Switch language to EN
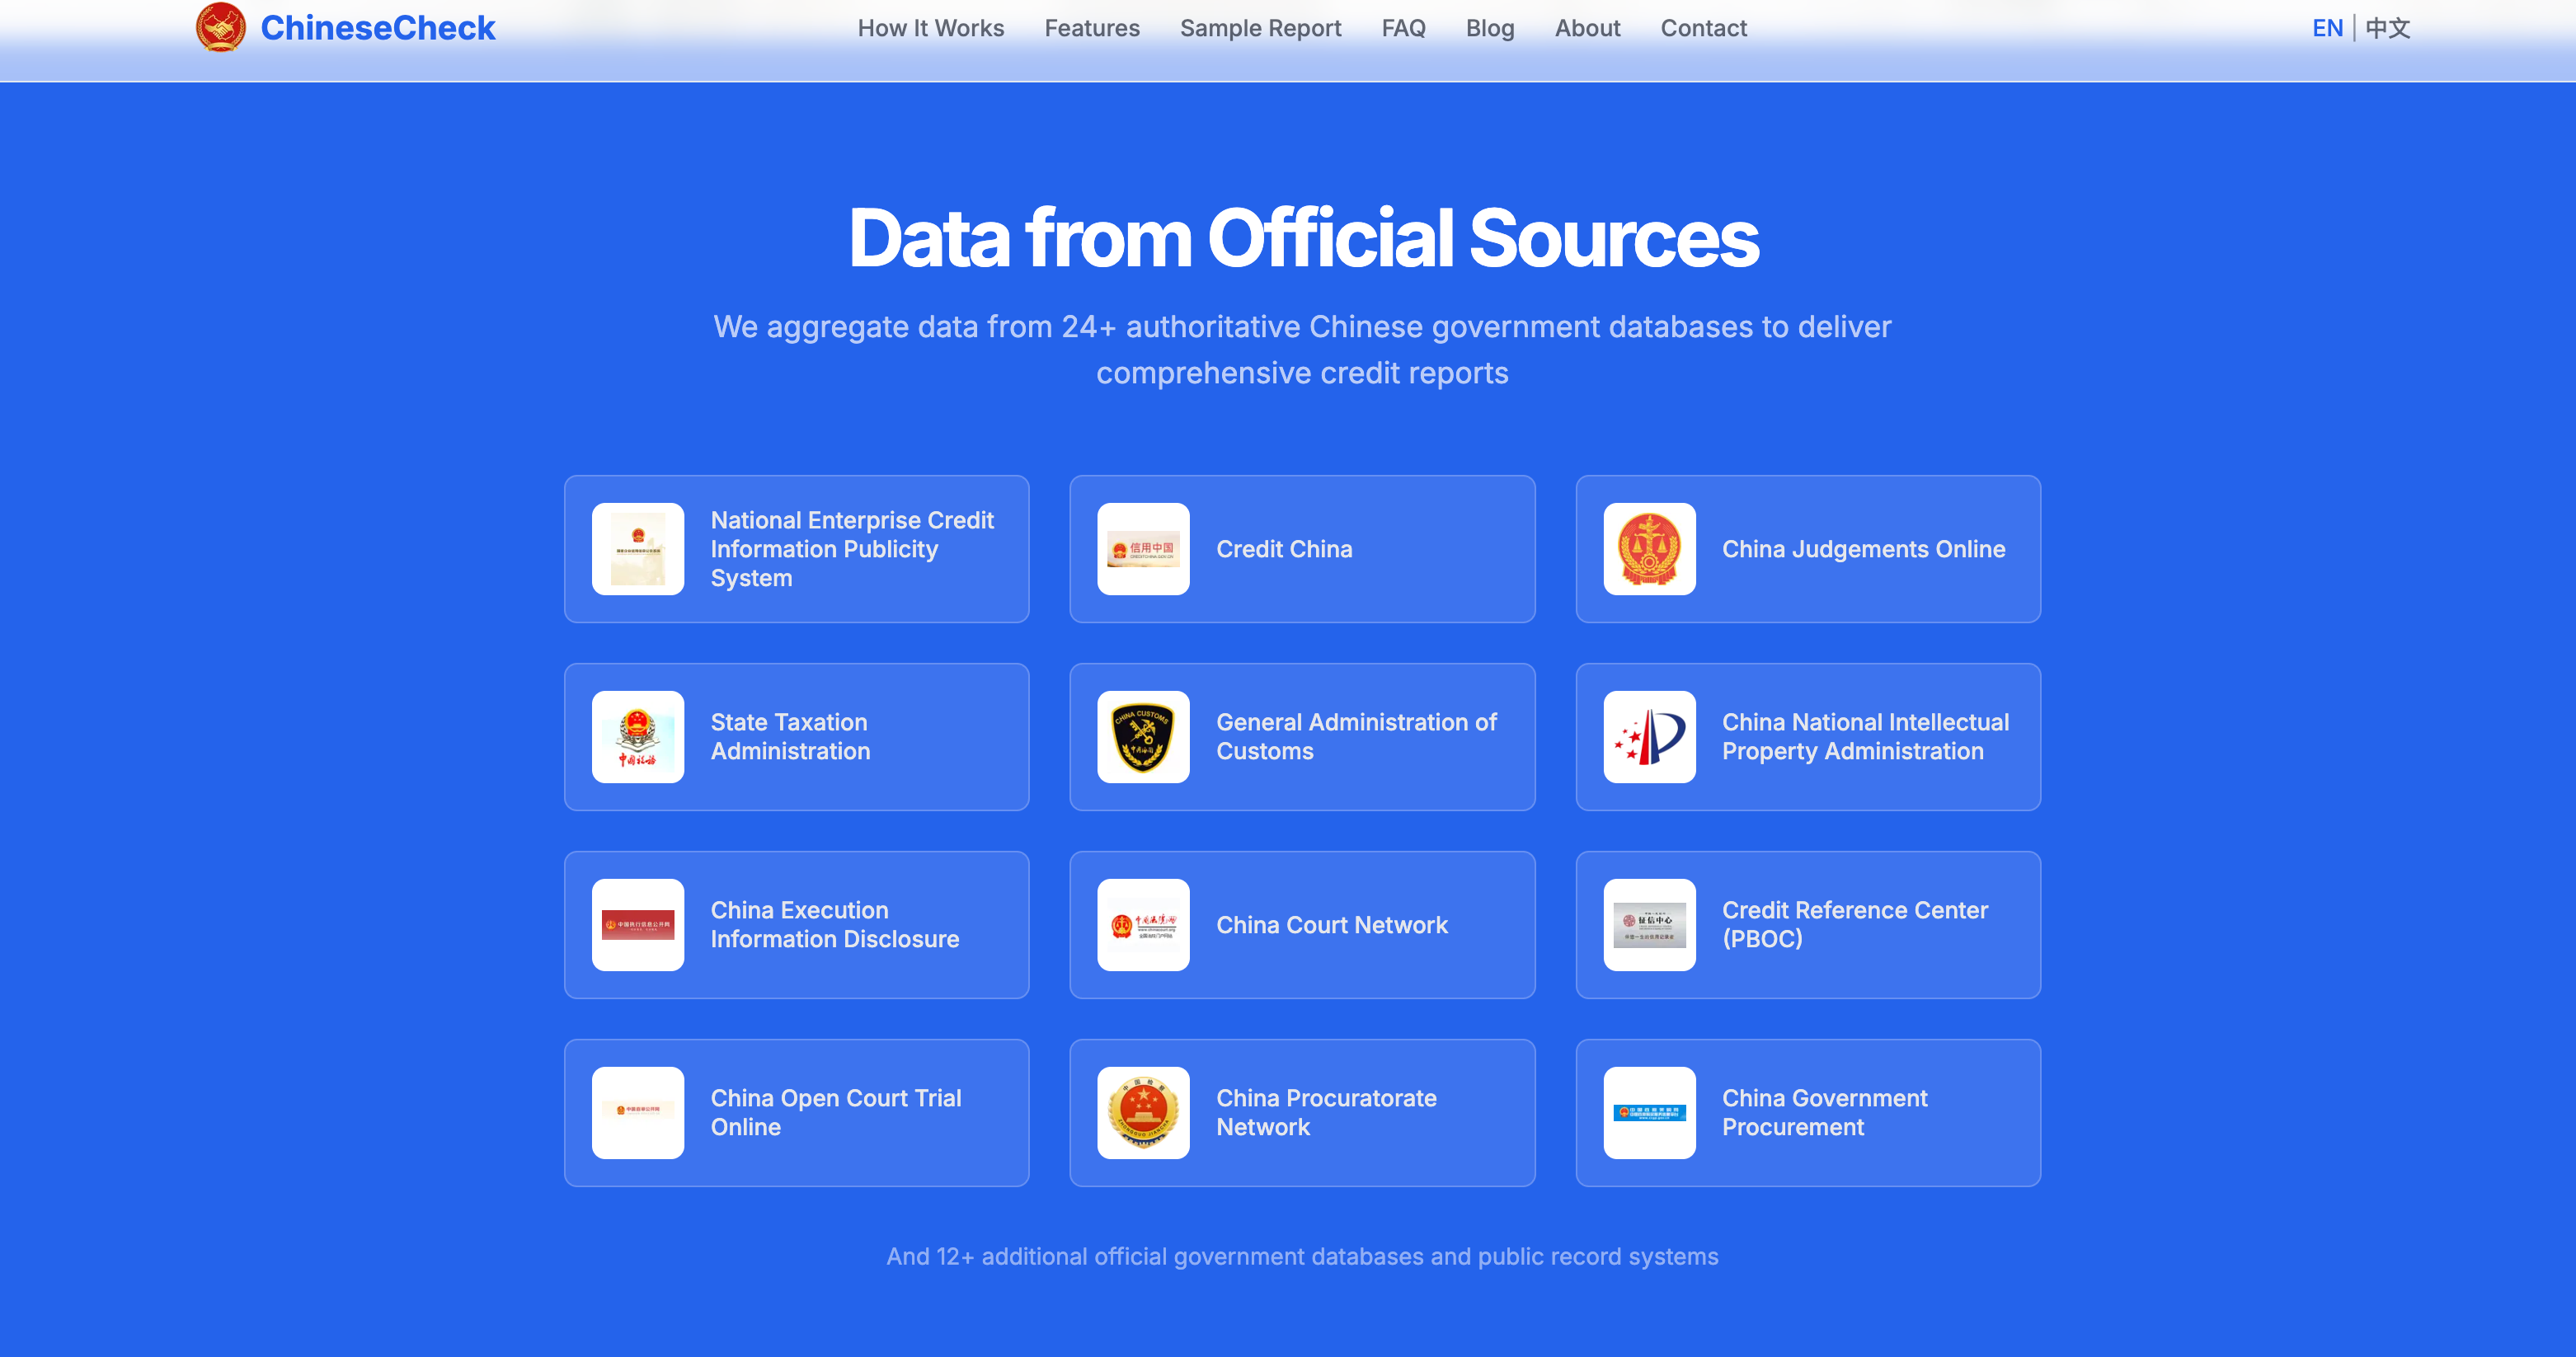Viewport: 2576px width, 1357px height. [x=2327, y=28]
